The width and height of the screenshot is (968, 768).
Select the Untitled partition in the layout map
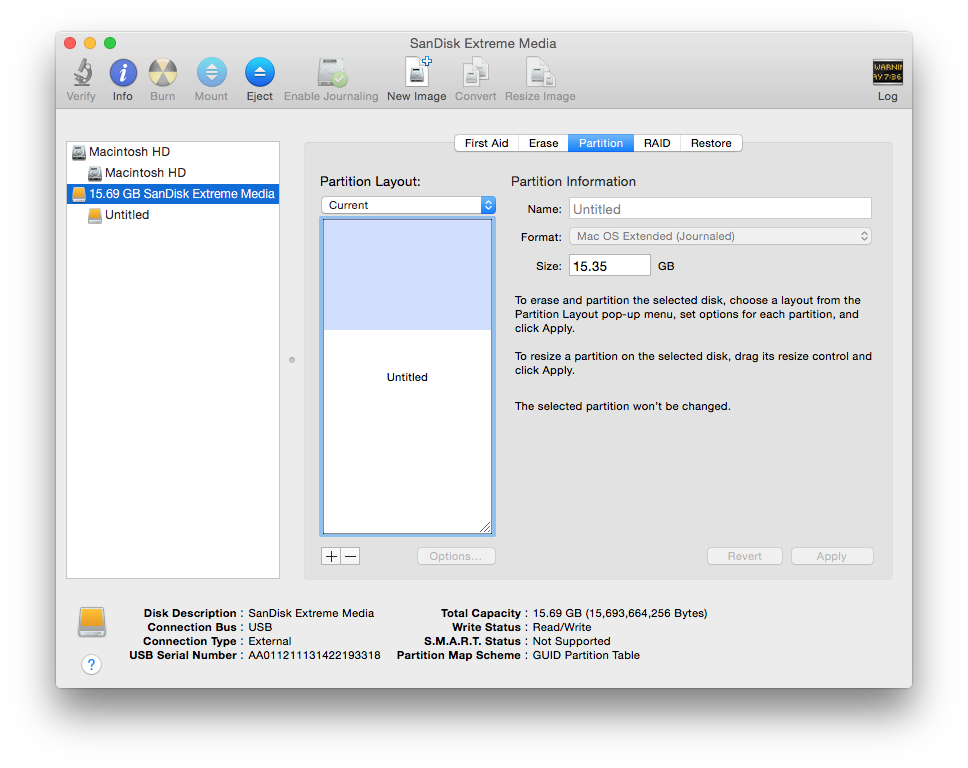[x=407, y=377]
